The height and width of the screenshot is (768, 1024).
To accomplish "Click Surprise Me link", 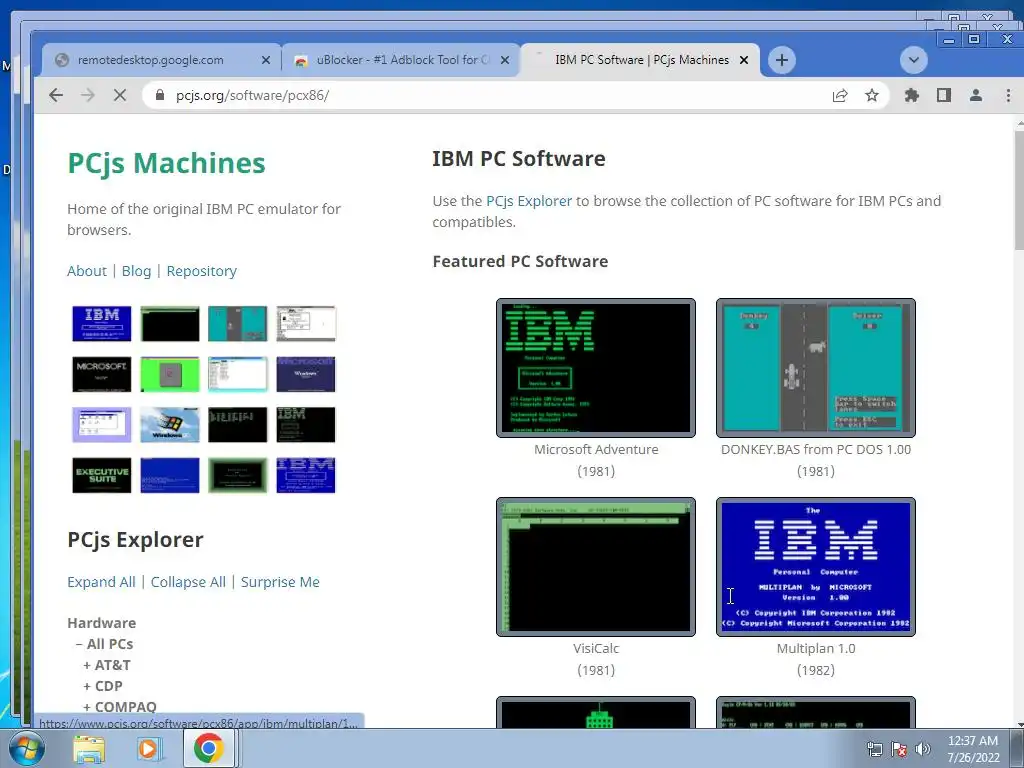I will point(280,582).
